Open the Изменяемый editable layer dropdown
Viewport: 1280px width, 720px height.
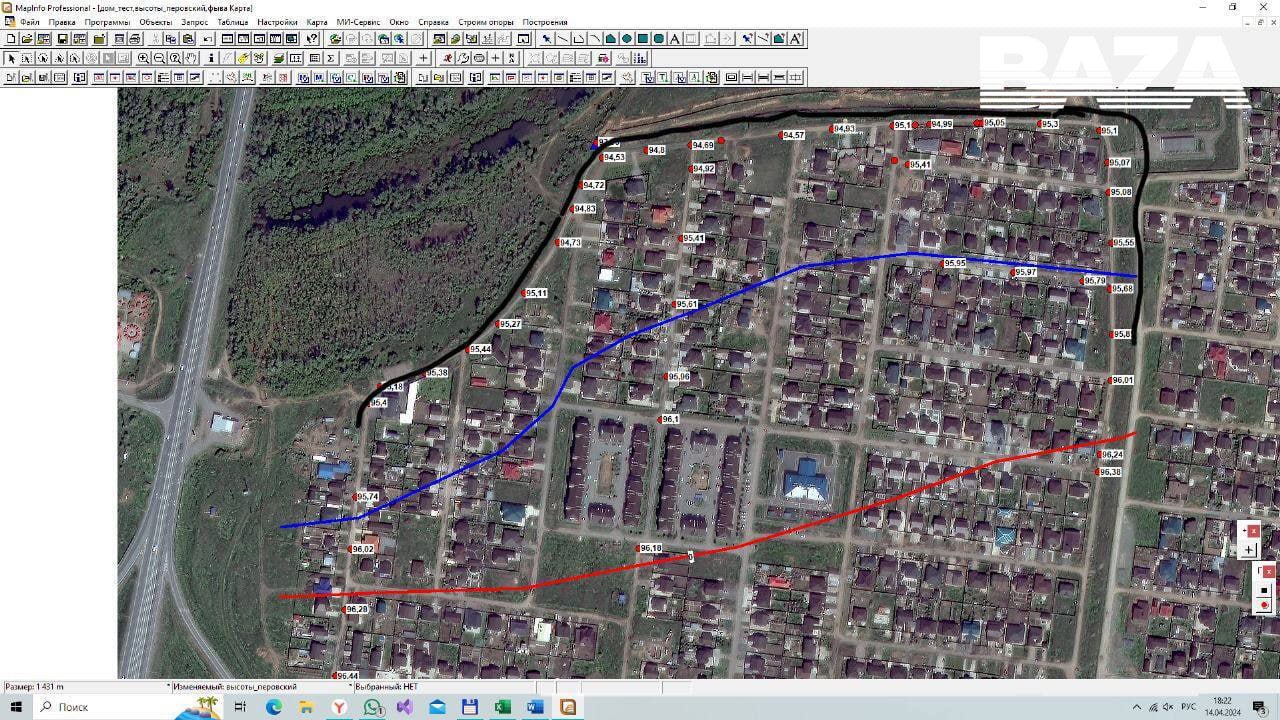350,687
